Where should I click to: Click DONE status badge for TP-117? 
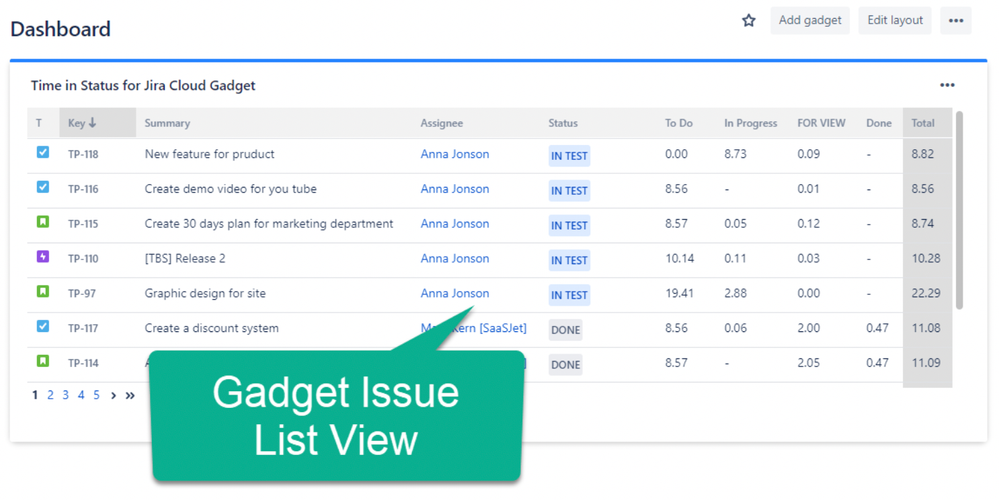click(566, 330)
